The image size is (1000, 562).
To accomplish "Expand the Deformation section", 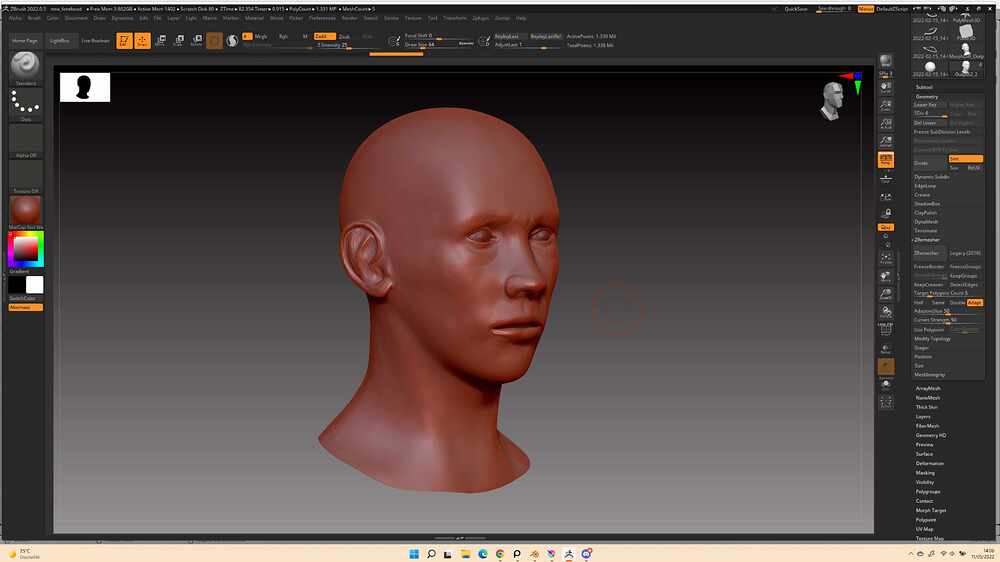I will 930,463.
